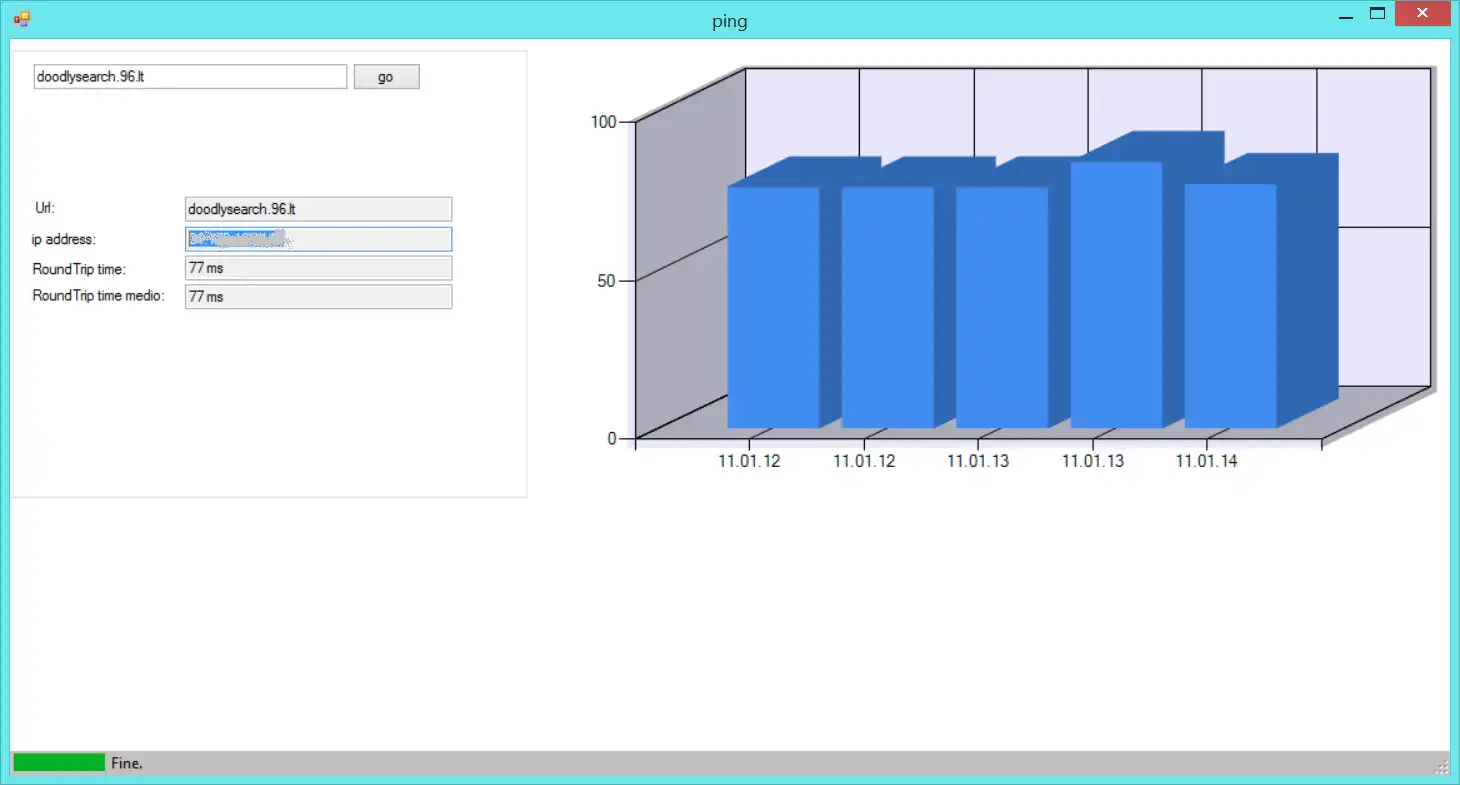
Task: Maximize the ping window
Action: [x=1377, y=14]
